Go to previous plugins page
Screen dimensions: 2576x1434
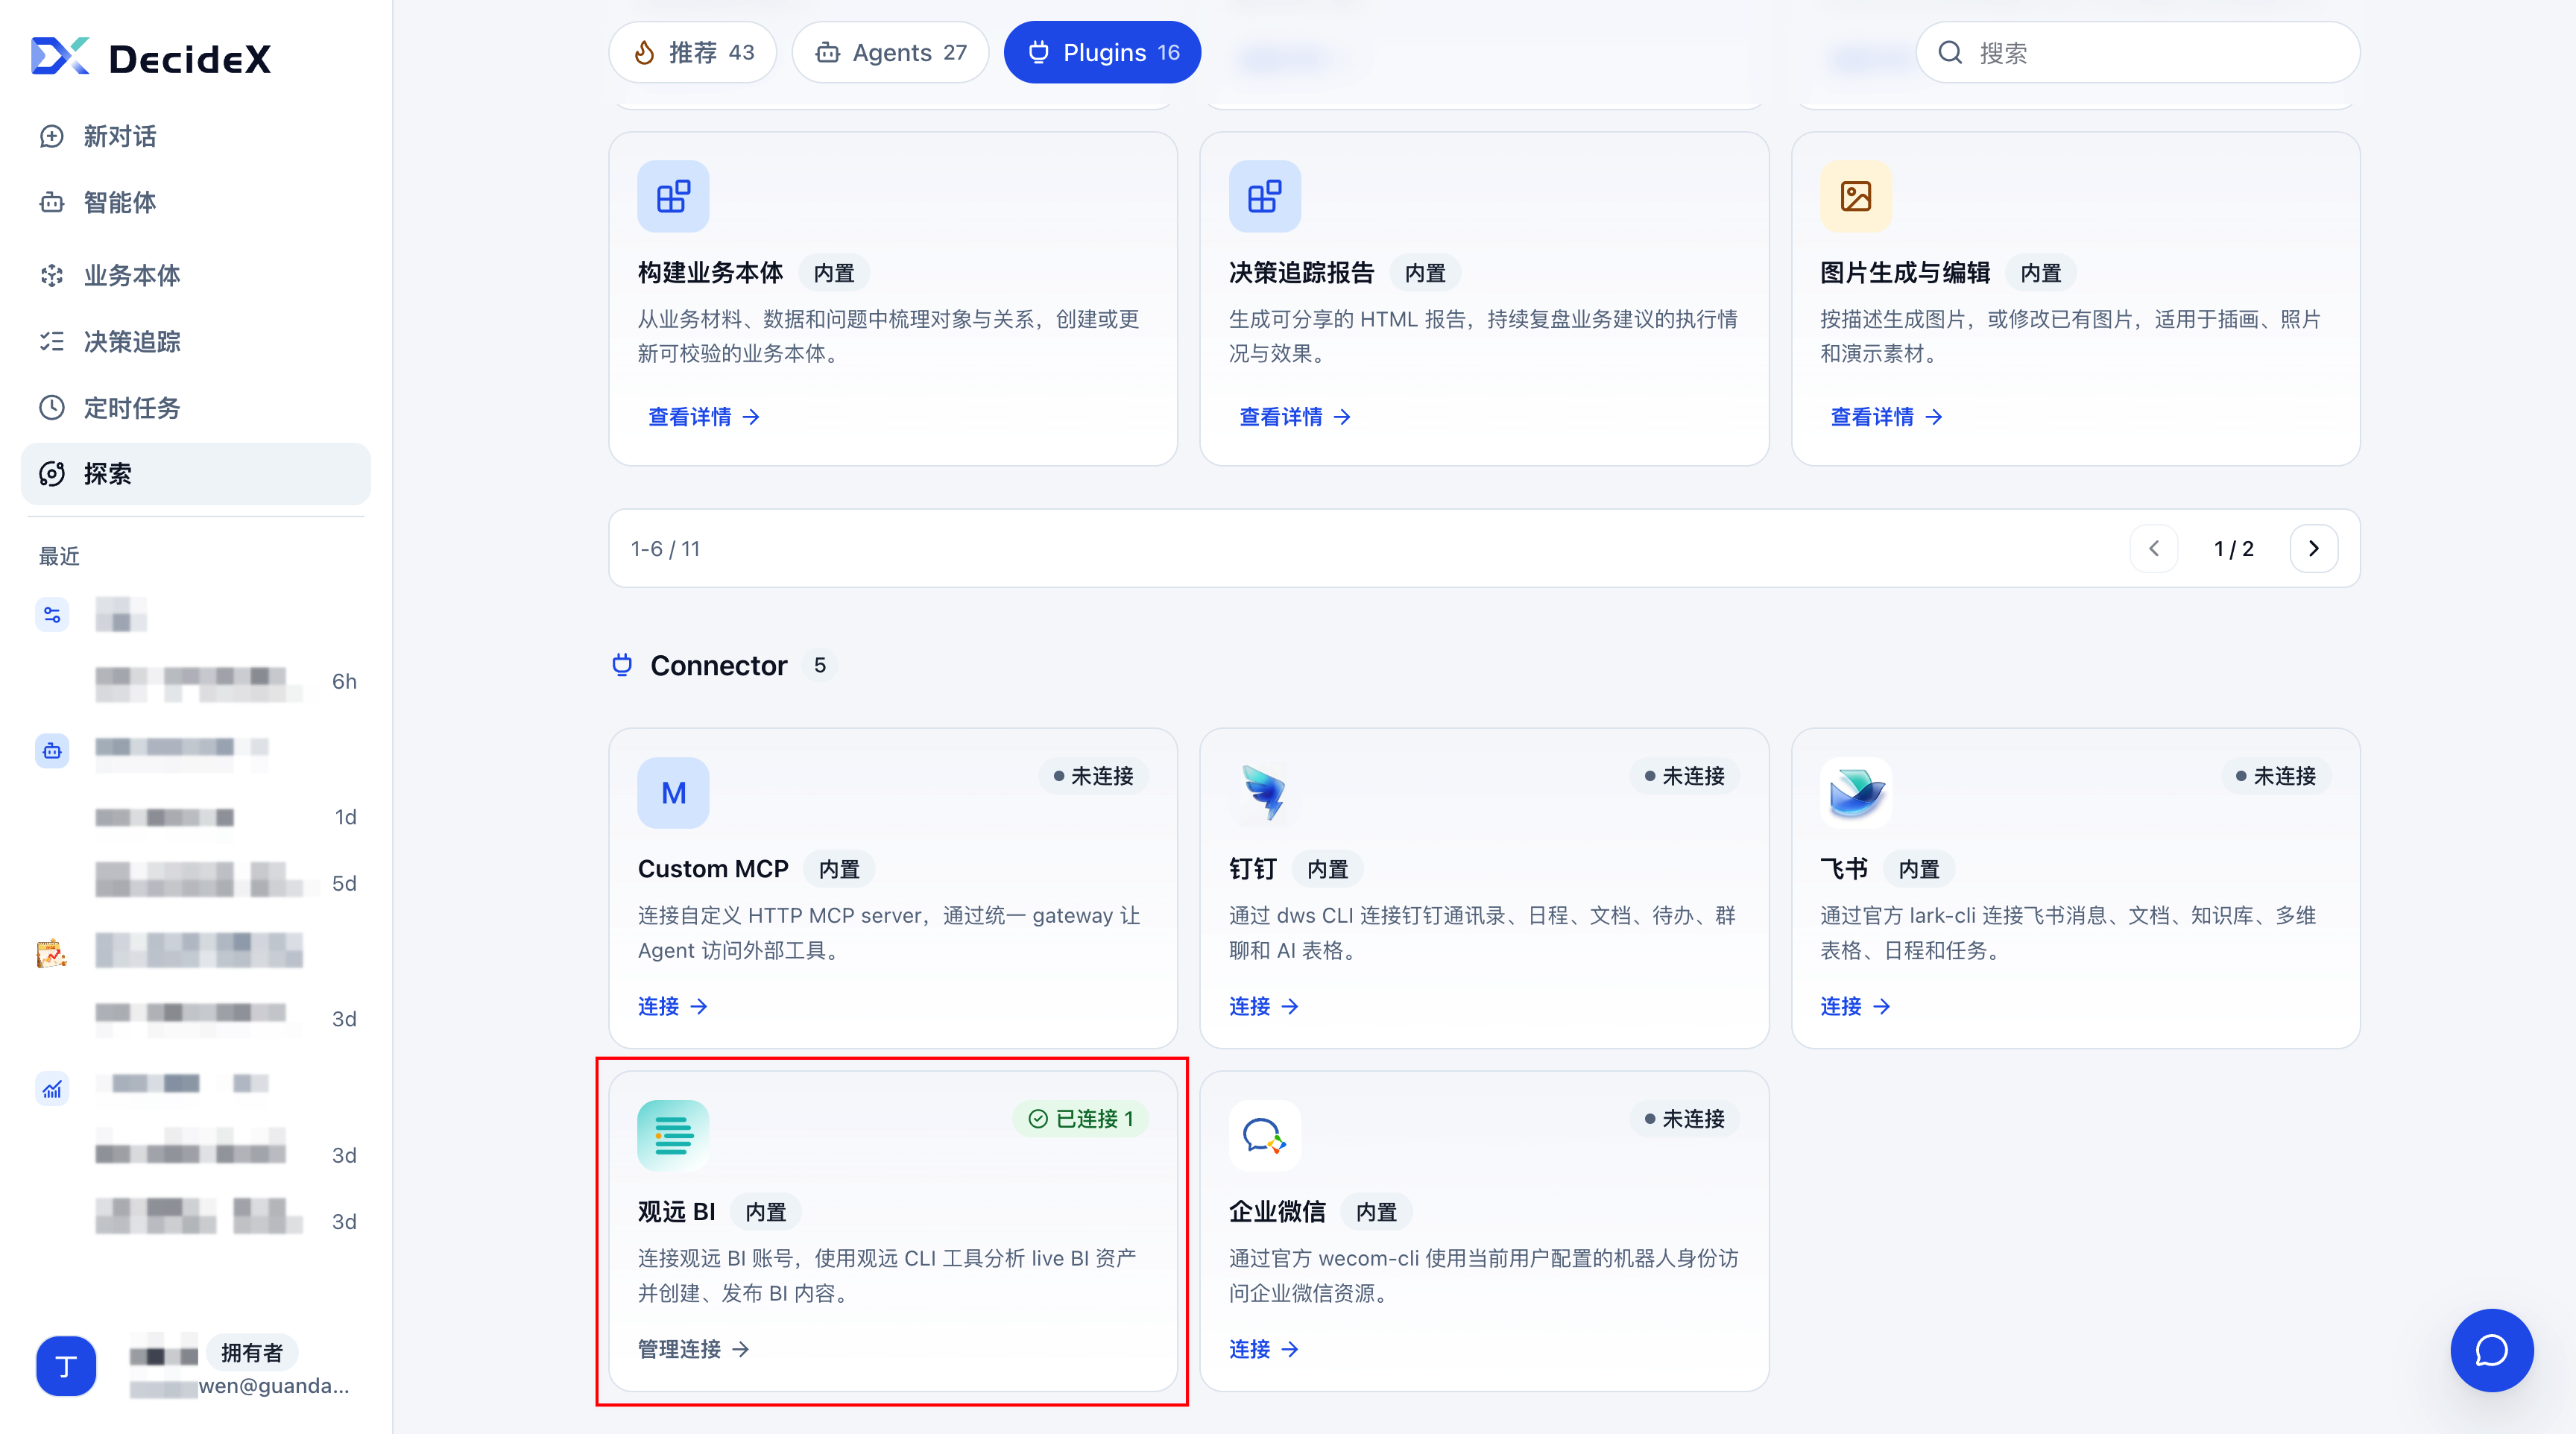pos(2154,548)
